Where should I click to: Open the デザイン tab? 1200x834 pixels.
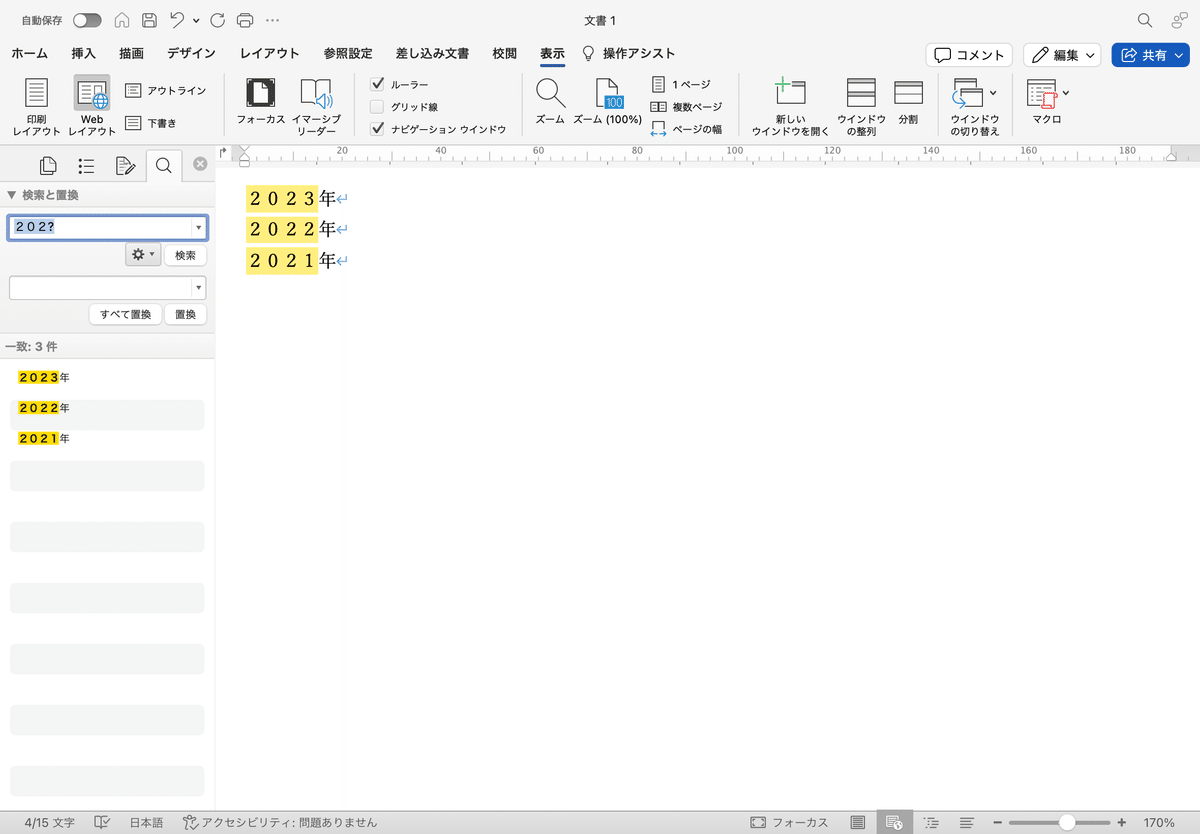pos(193,54)
